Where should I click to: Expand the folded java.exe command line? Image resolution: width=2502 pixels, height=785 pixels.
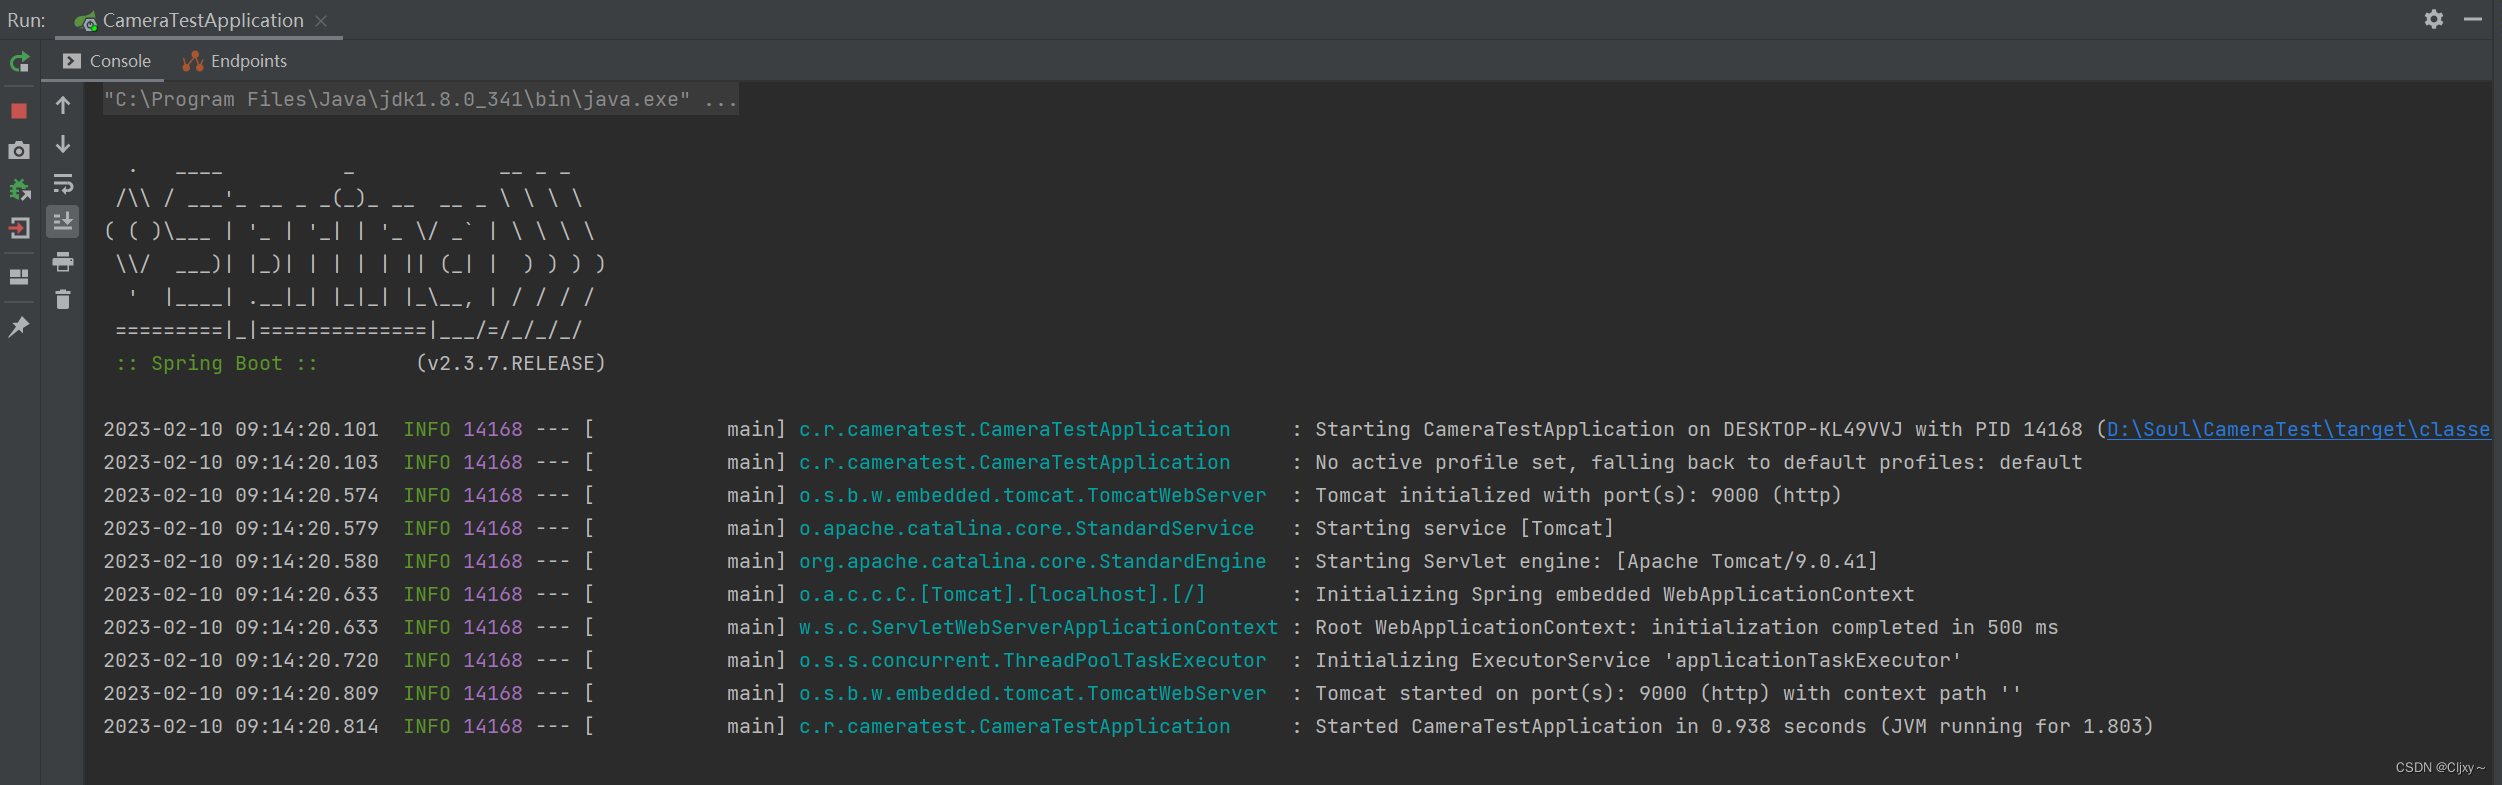point(421,100)
